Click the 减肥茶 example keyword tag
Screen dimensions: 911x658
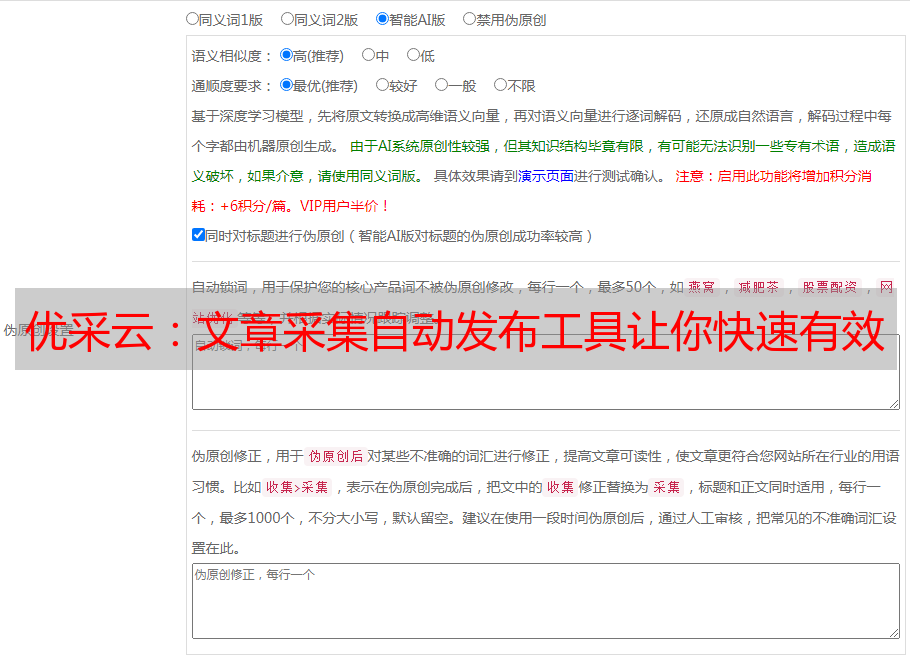click(x=758, y=287)
